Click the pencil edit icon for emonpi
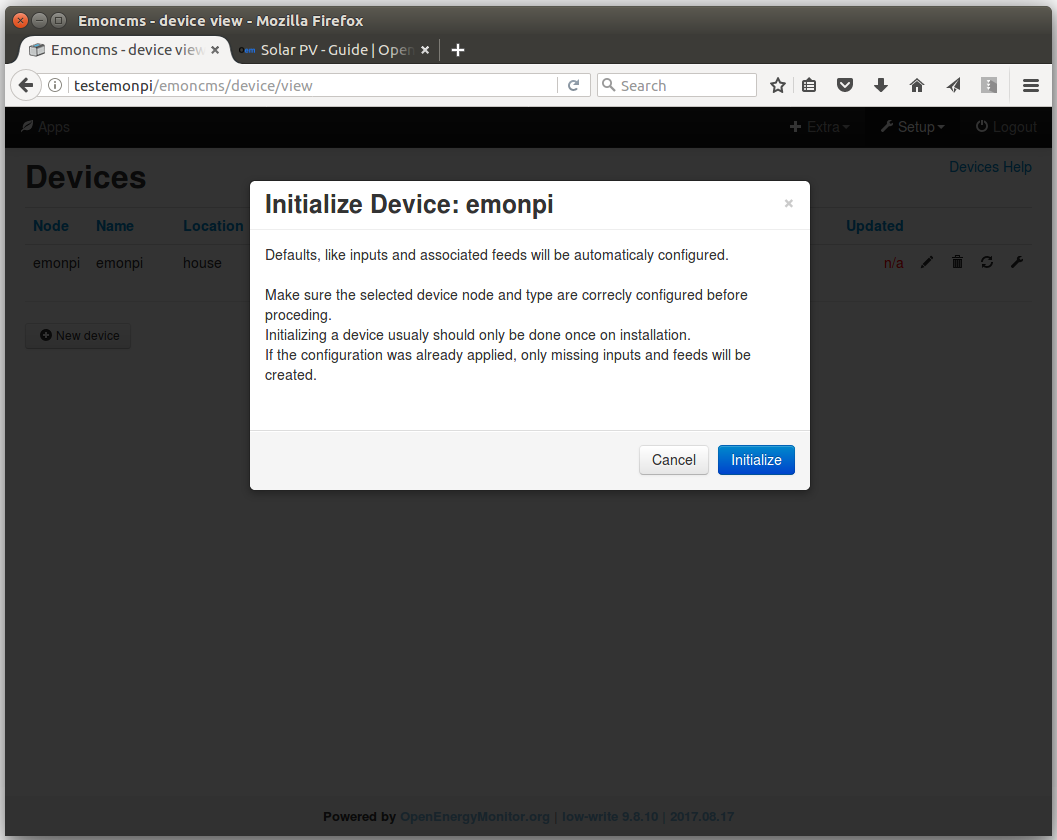Image resolution: width=1057 pixels, height=840 pixels. (x=927, y=262)
